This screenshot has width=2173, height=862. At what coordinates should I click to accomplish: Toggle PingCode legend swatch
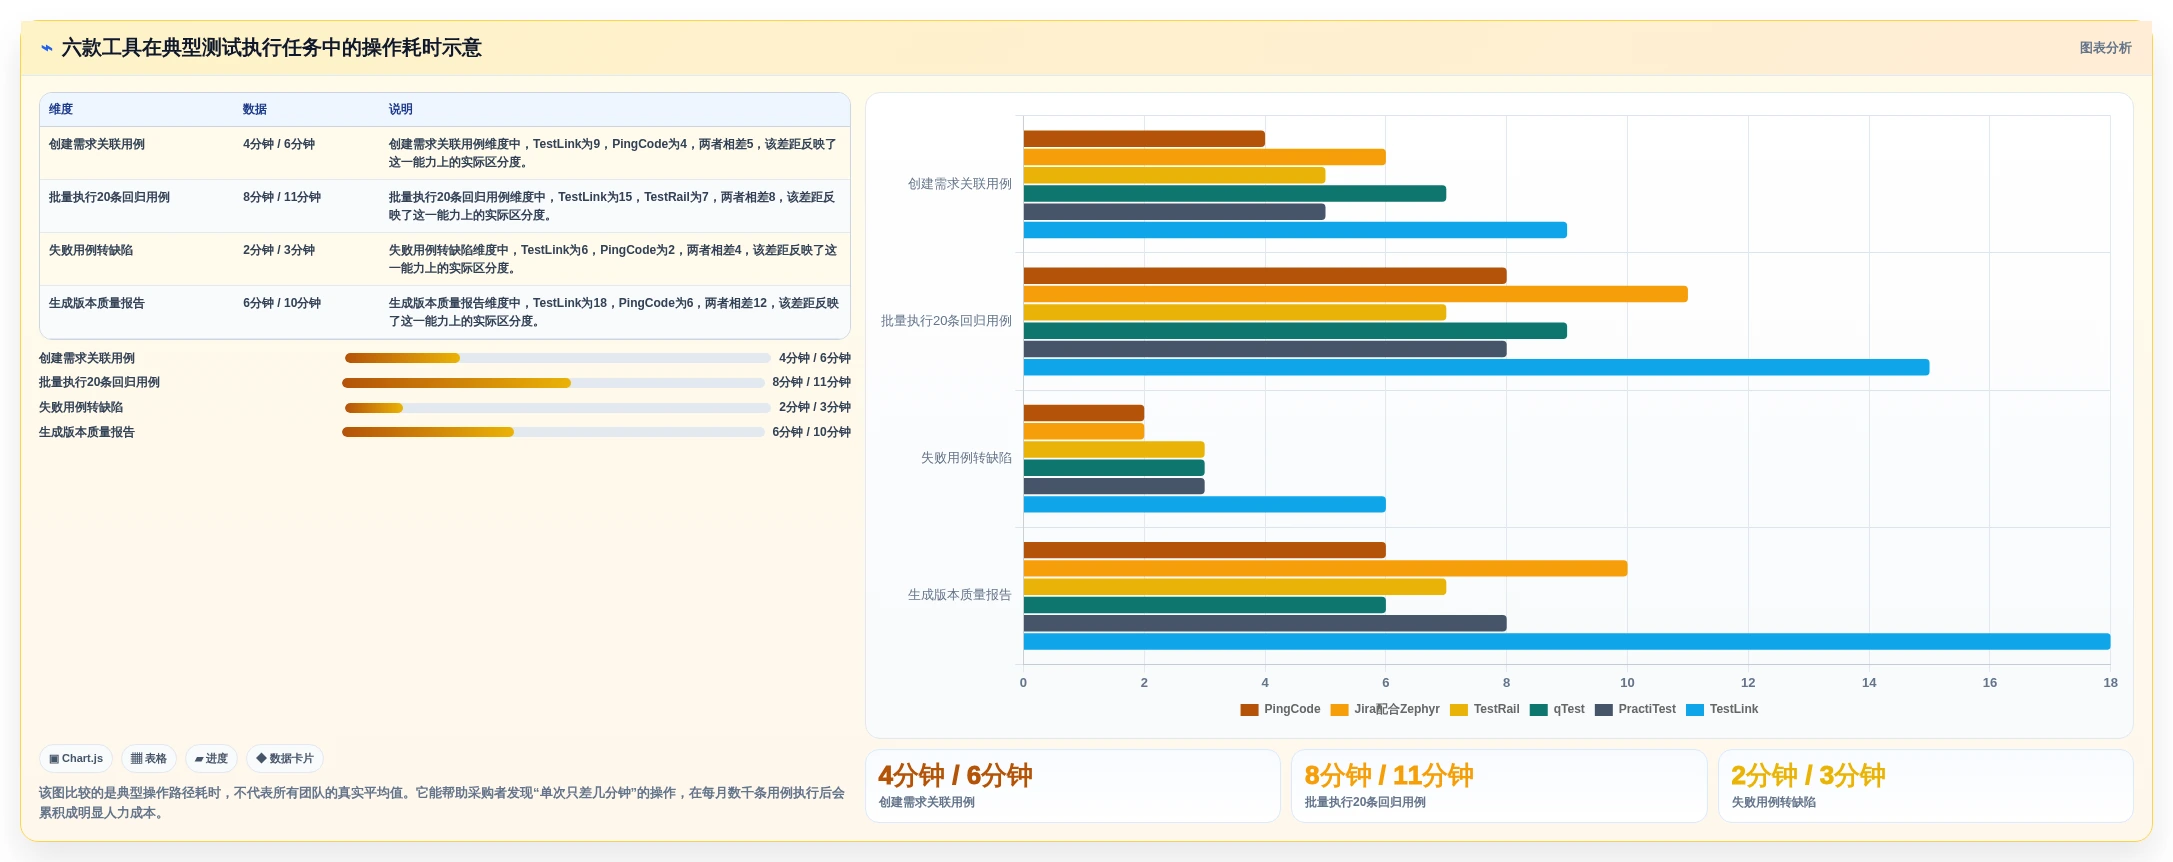(1249, 710)
